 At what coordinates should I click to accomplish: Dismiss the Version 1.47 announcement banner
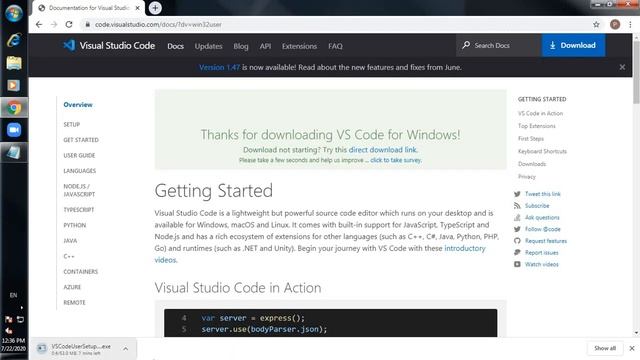622,67
